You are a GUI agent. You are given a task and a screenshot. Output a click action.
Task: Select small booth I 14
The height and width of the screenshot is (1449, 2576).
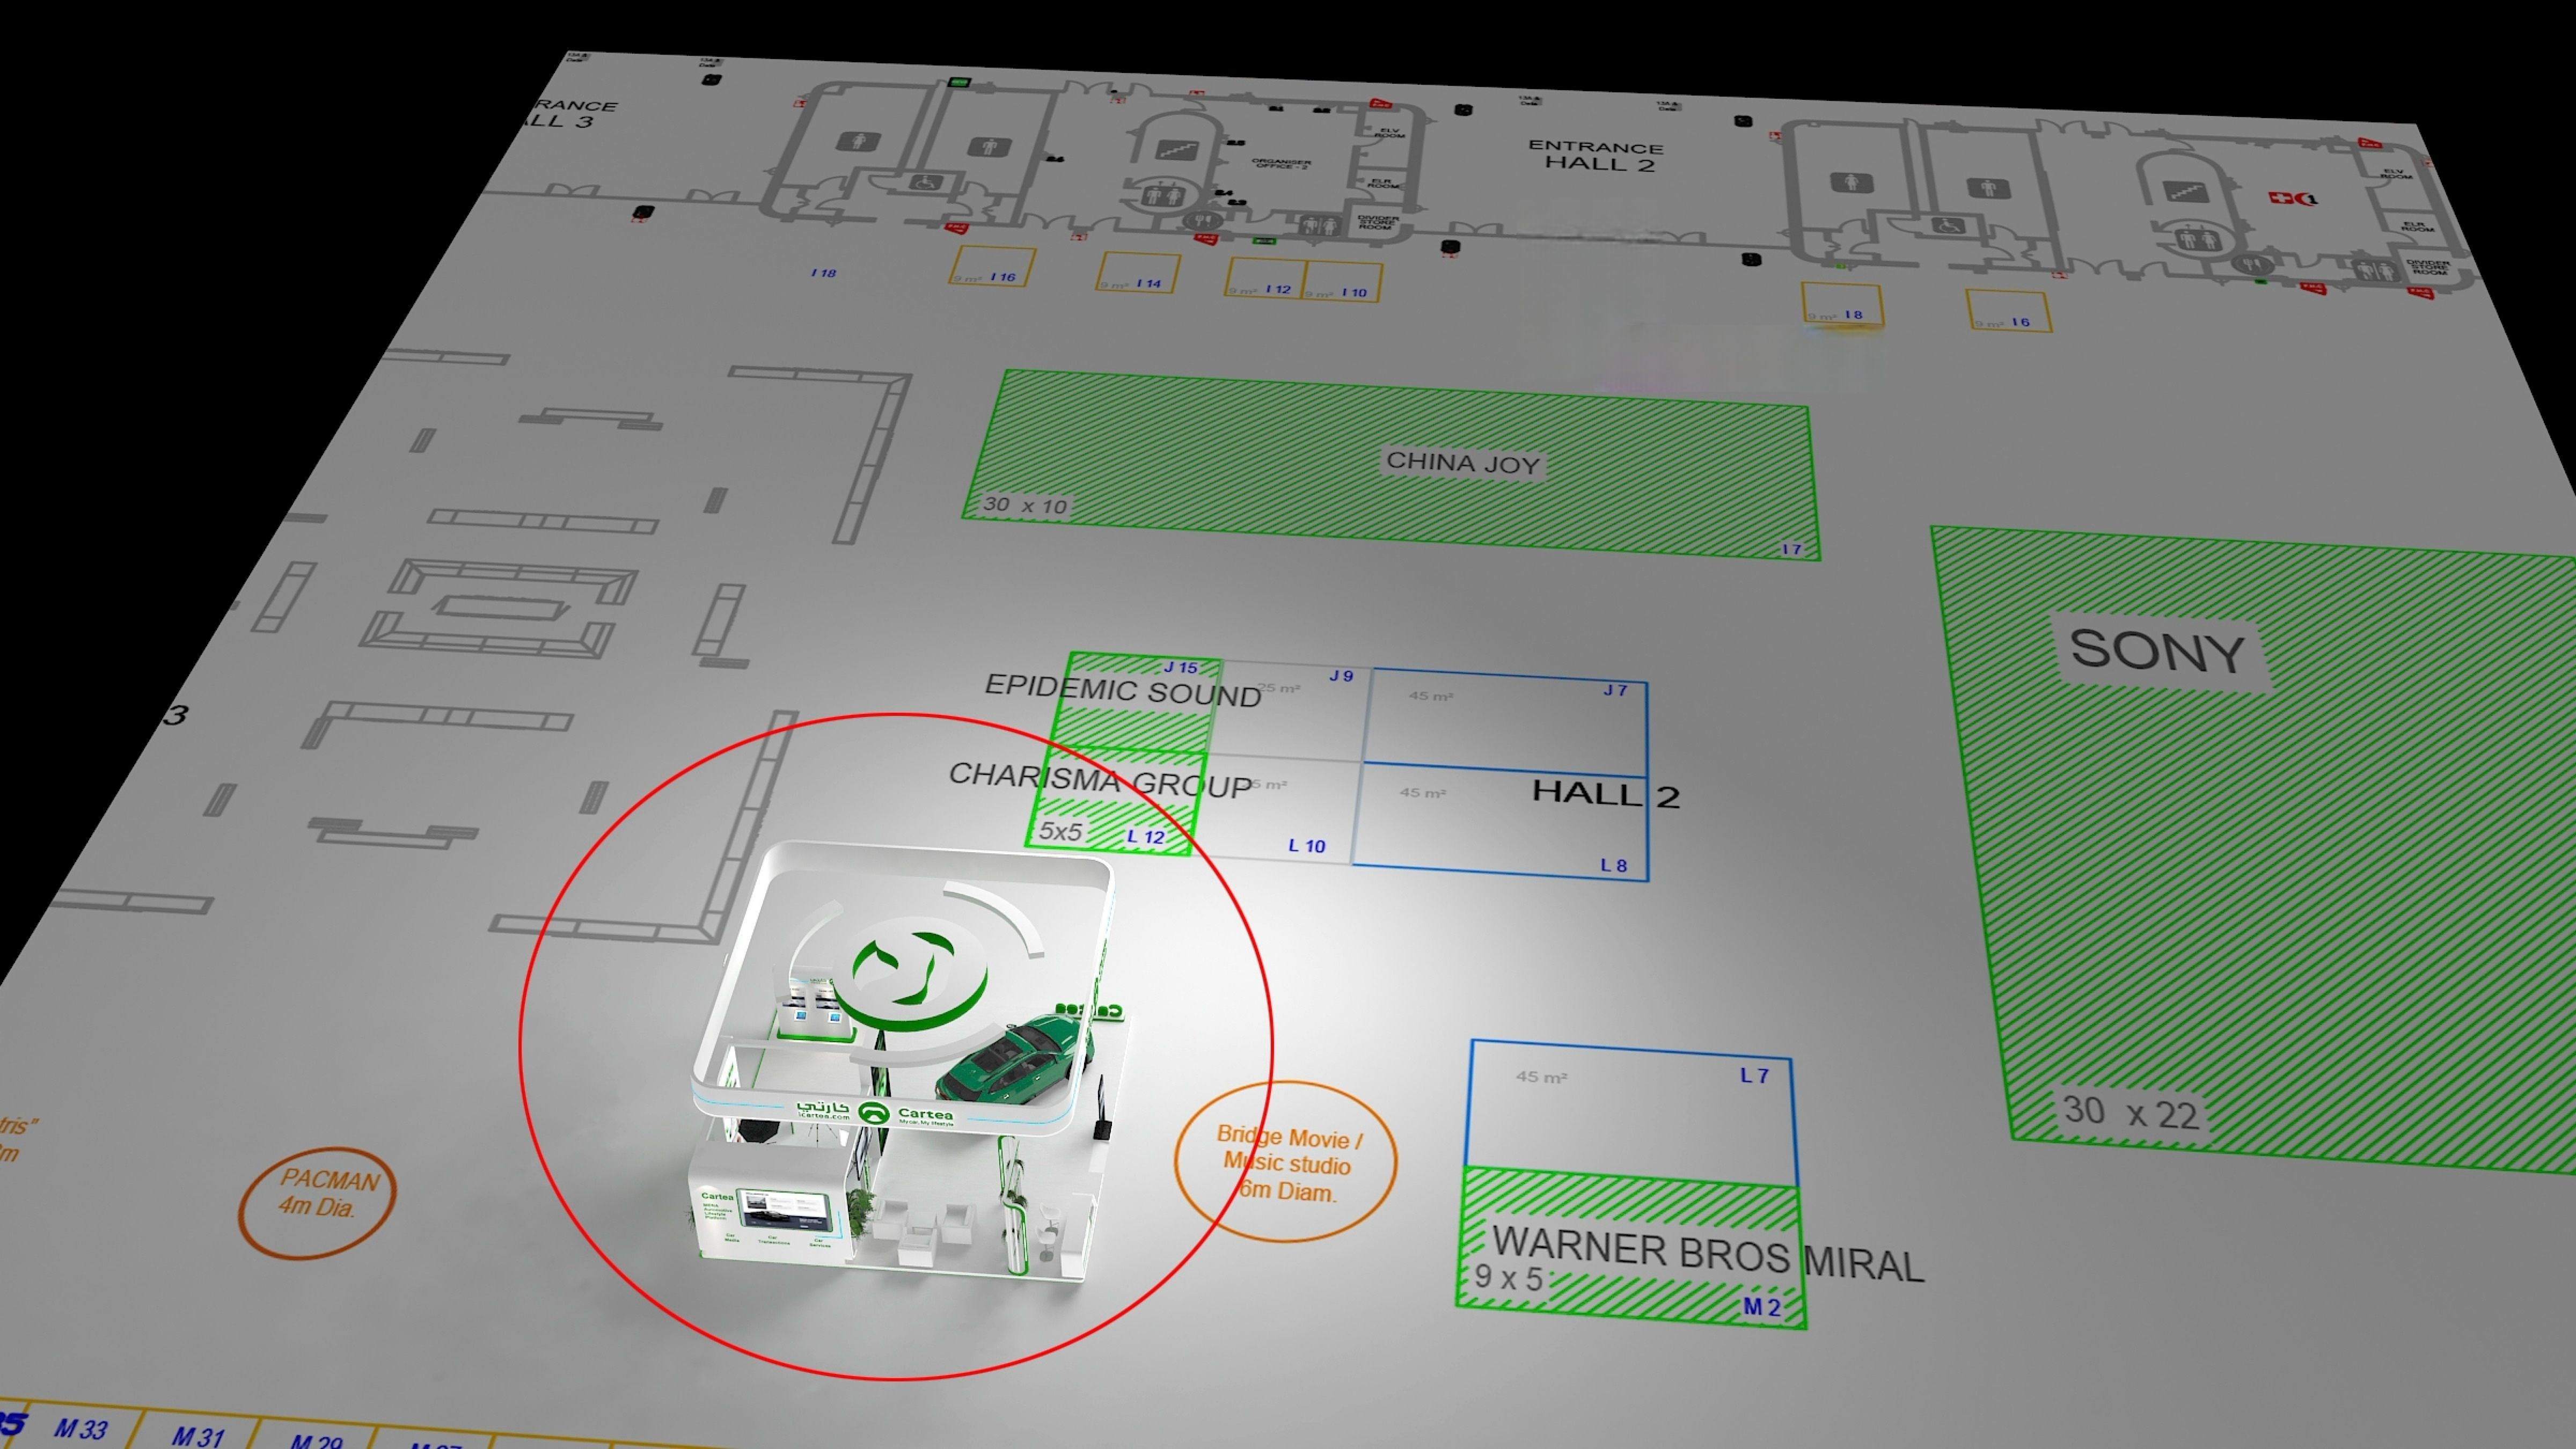pyautogui.click(x=1139, y=273)
